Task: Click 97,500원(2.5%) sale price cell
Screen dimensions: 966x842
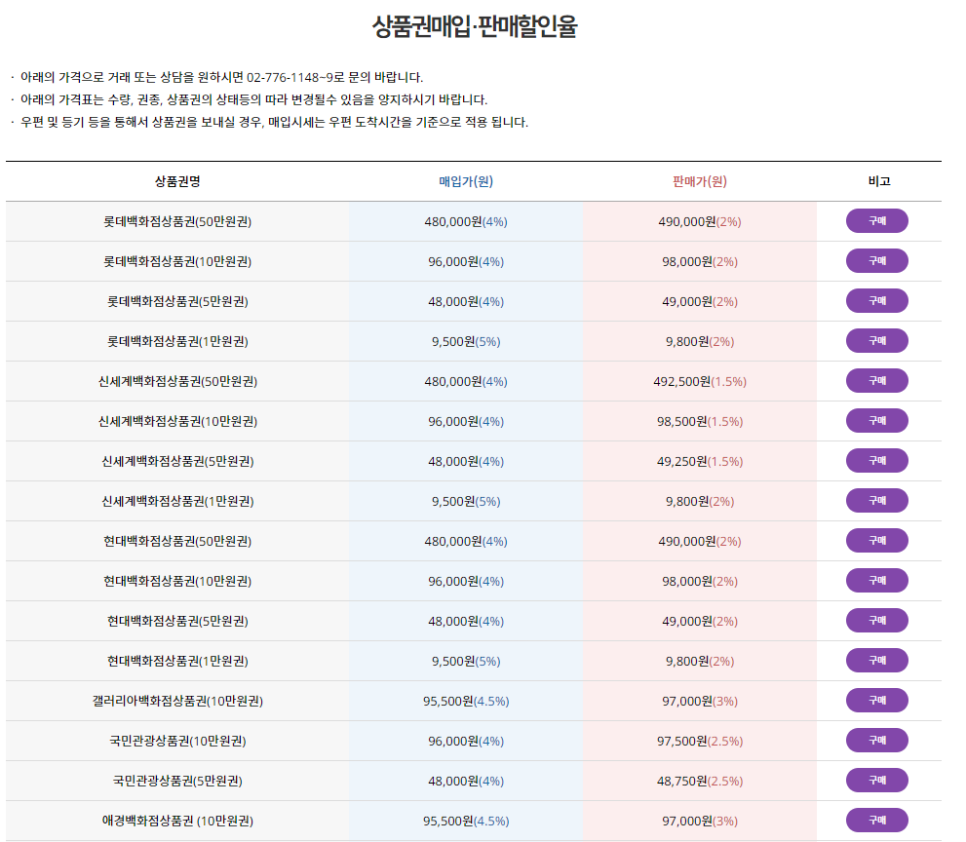Action: pos(700,742)
